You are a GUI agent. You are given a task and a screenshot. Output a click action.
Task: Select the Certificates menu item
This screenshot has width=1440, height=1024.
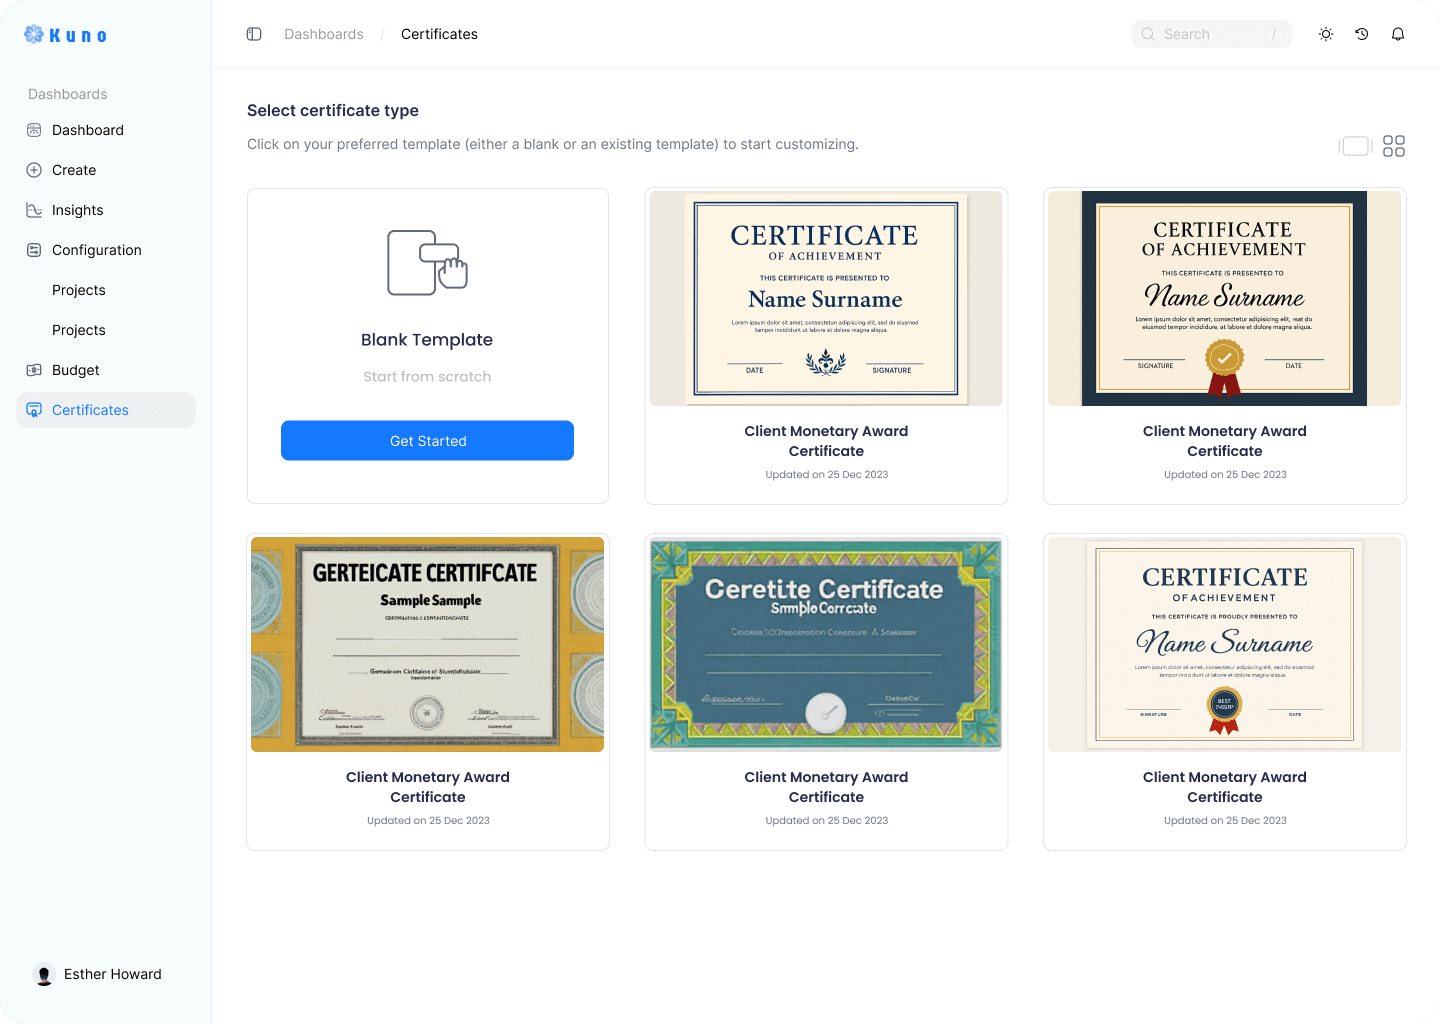click(106, 410)
